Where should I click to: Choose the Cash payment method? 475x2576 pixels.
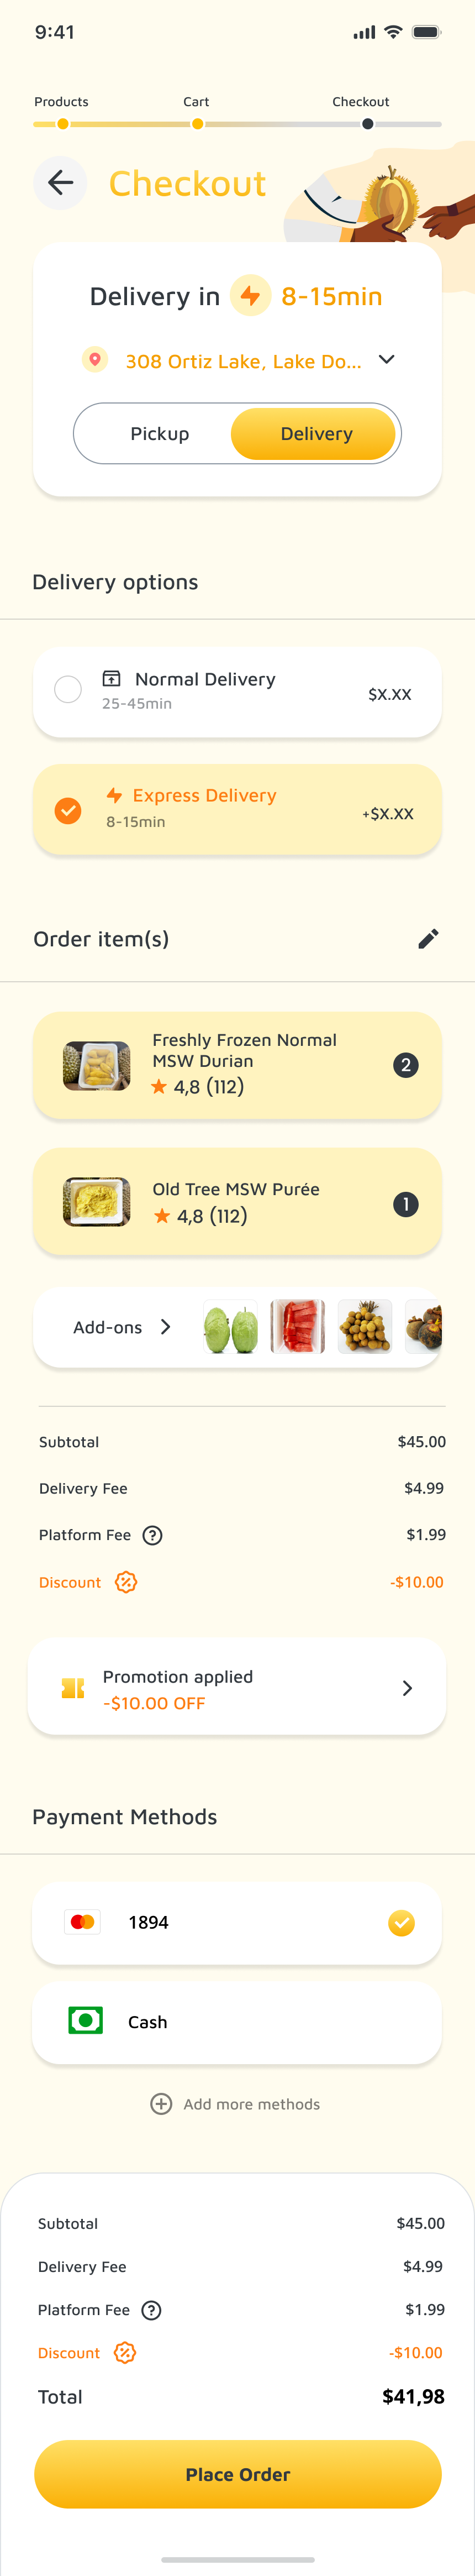pyautogui.click(x=237, y=2022)
